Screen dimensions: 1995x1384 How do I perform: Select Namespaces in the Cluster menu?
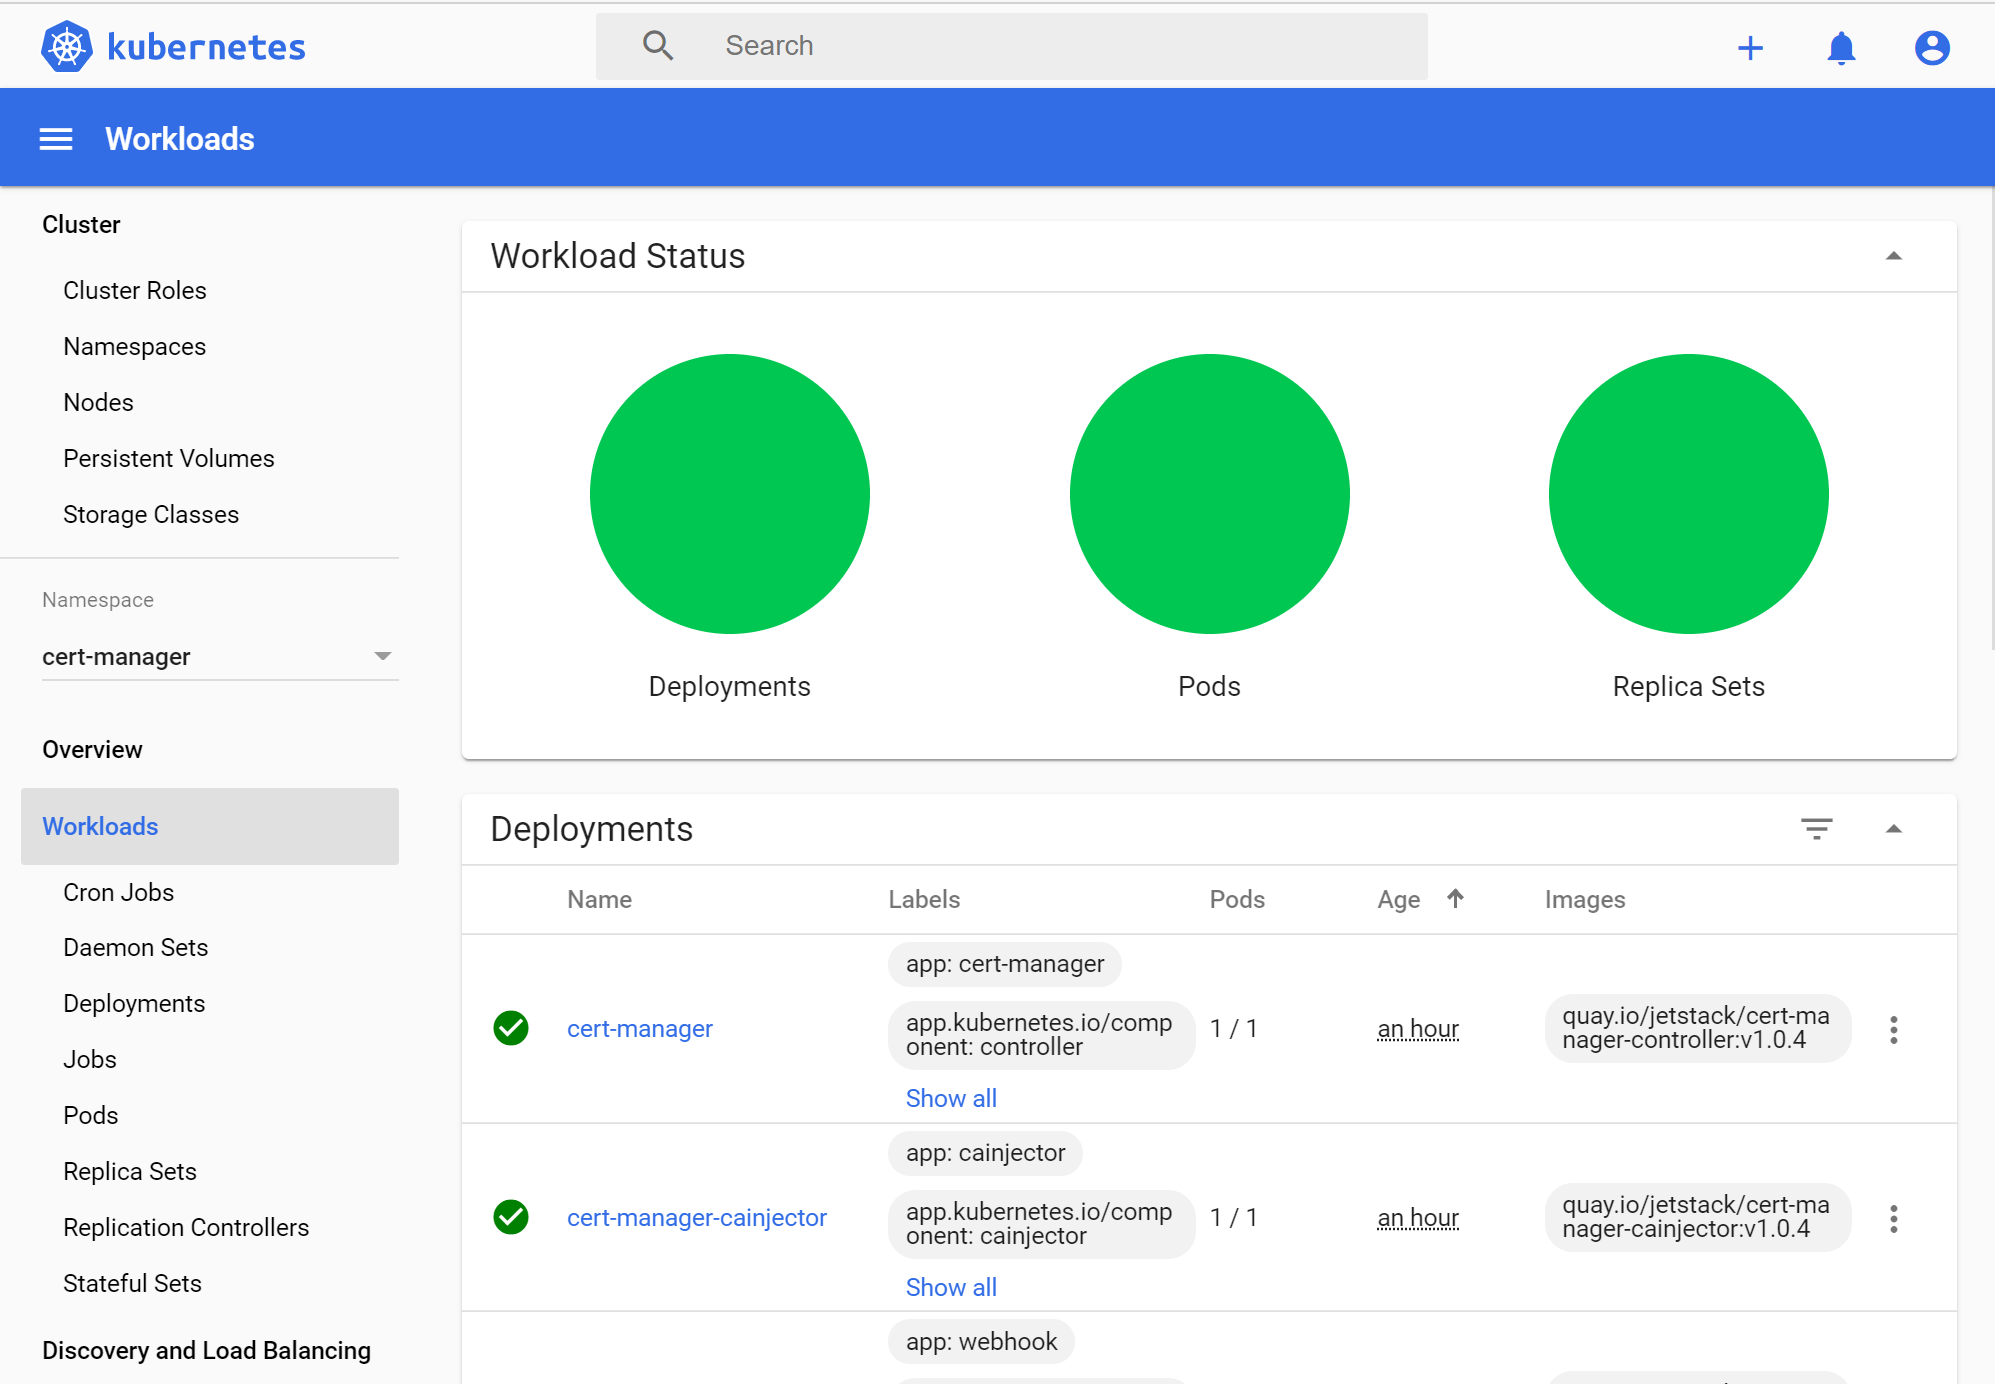134,346
